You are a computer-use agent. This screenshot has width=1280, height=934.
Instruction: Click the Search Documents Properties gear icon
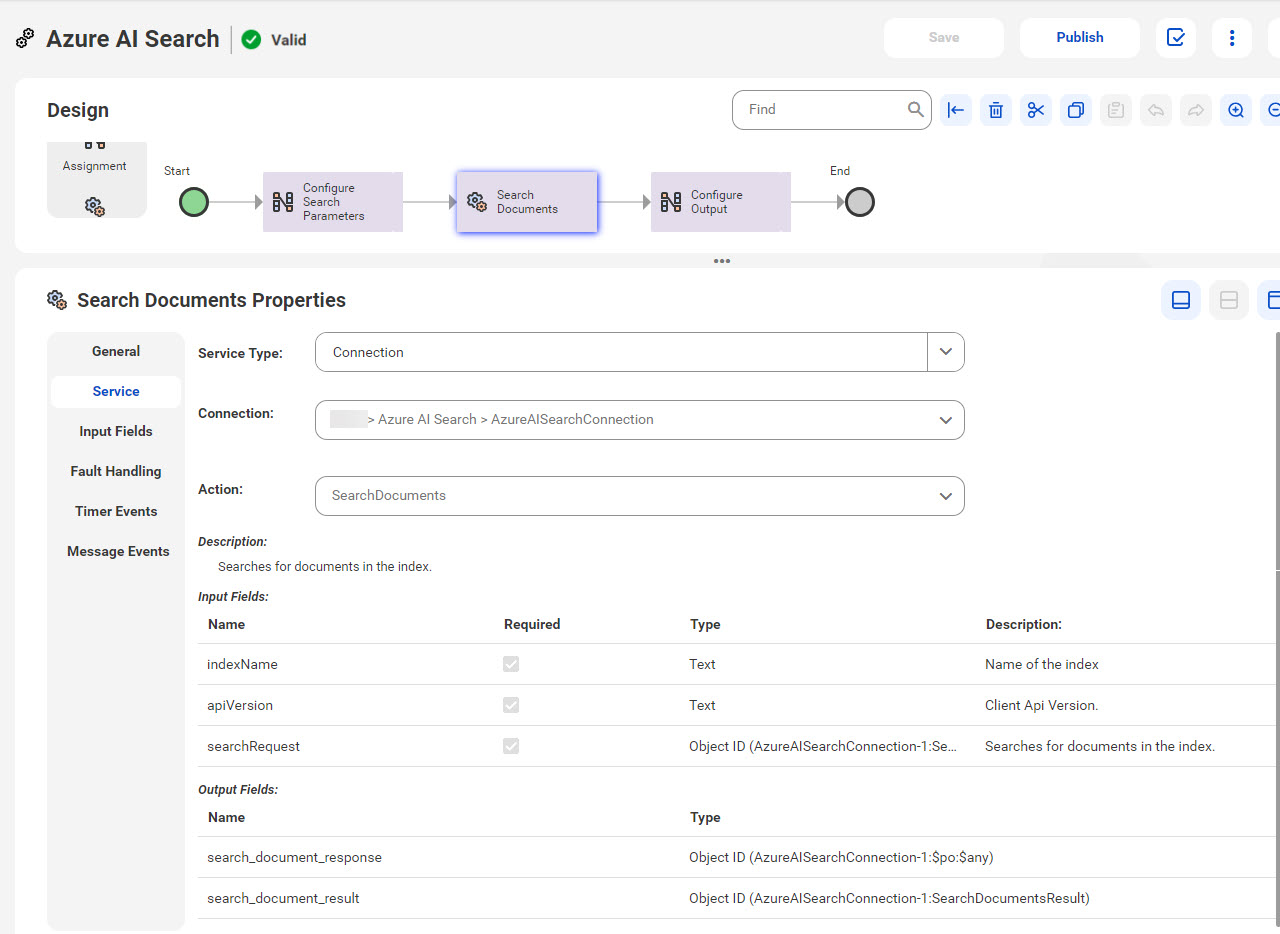pos(57,300)
